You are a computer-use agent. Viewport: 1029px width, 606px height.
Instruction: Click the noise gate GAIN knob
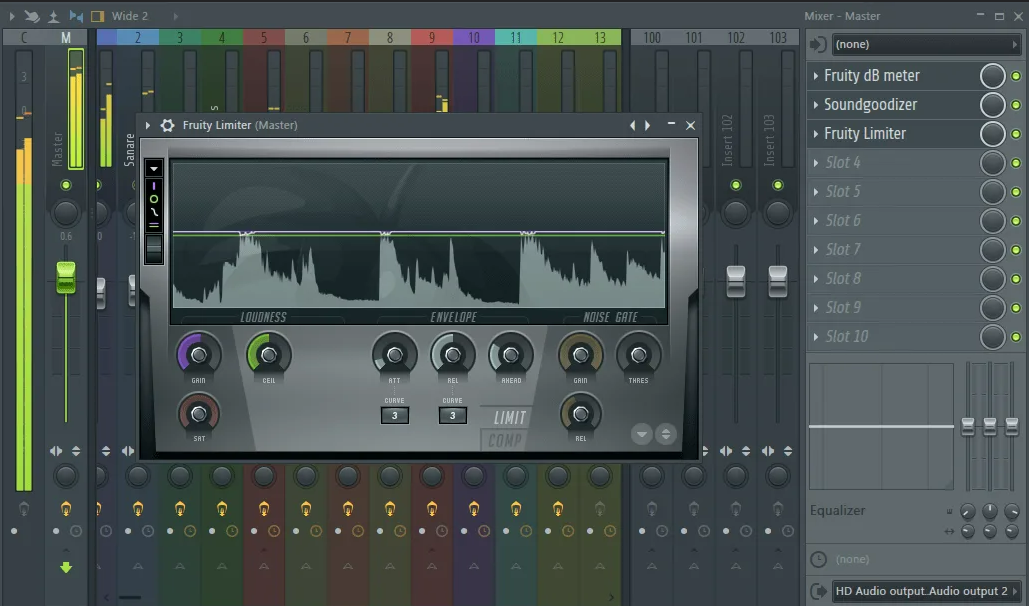point(580,355)
